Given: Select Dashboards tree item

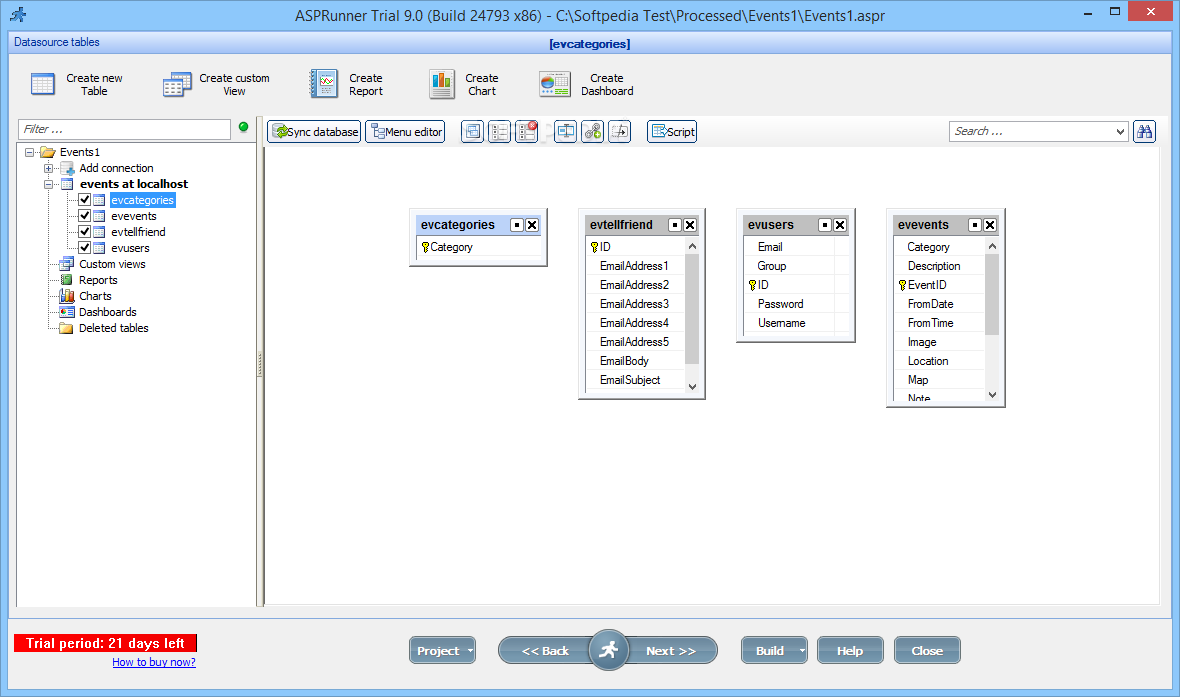Looking at the screenshot, I should click(108, 312).
